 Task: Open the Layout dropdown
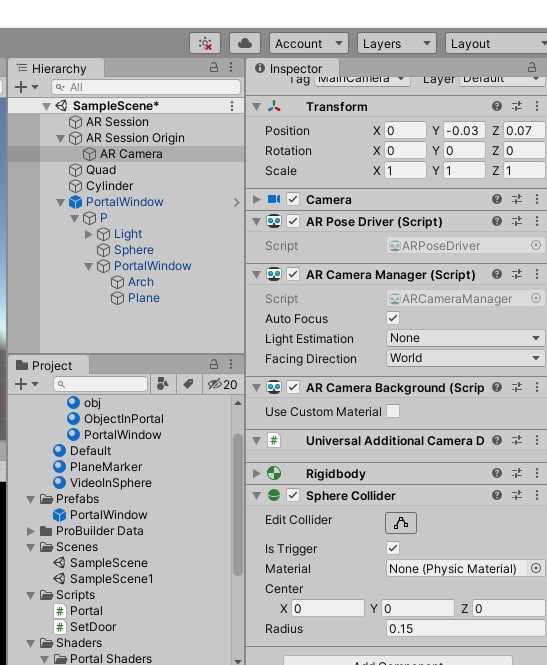point(496,43)
